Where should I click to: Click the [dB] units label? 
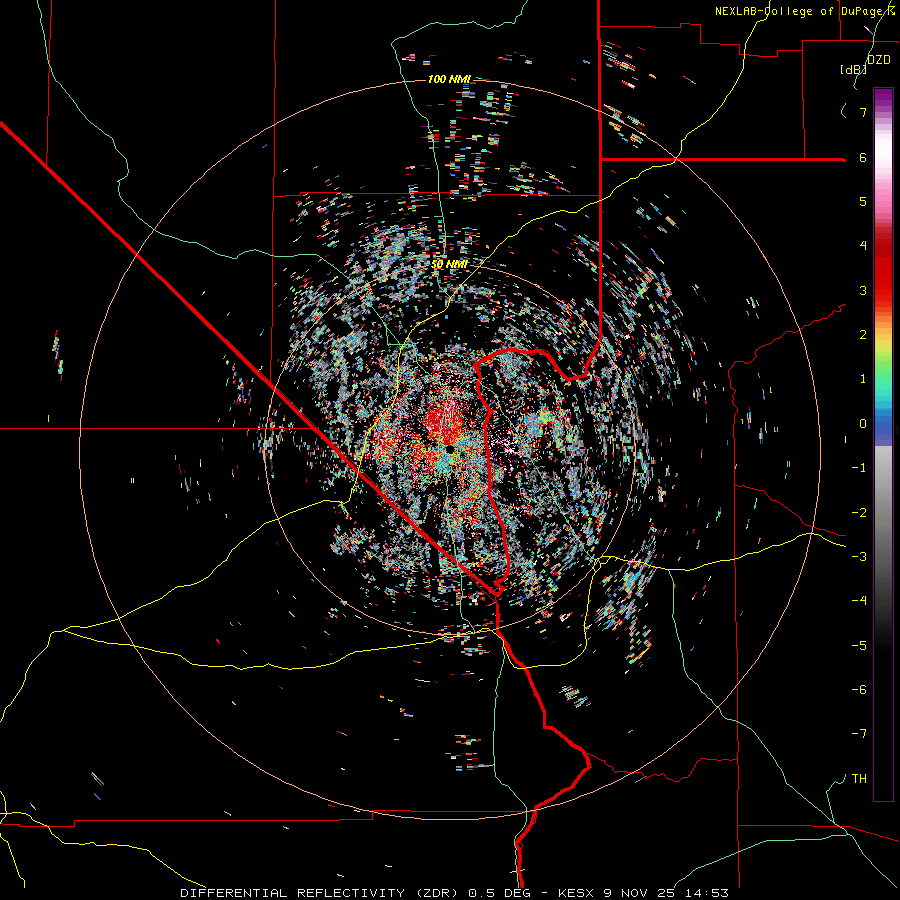pos(854,70)
